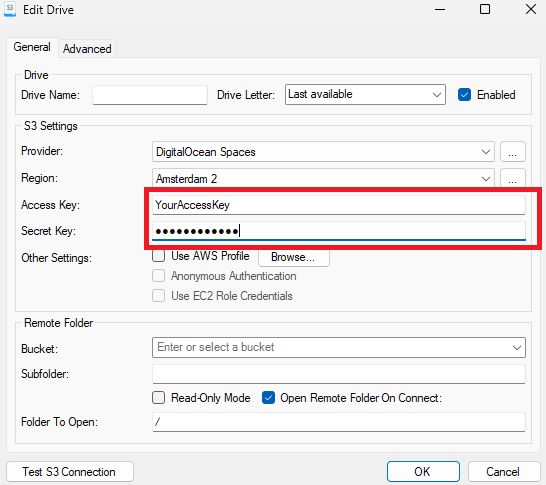Open the Bucket selection dropdown arrow
Viewport: 546px width, 485px height.
pyautogui.click(x=517, y=347)
